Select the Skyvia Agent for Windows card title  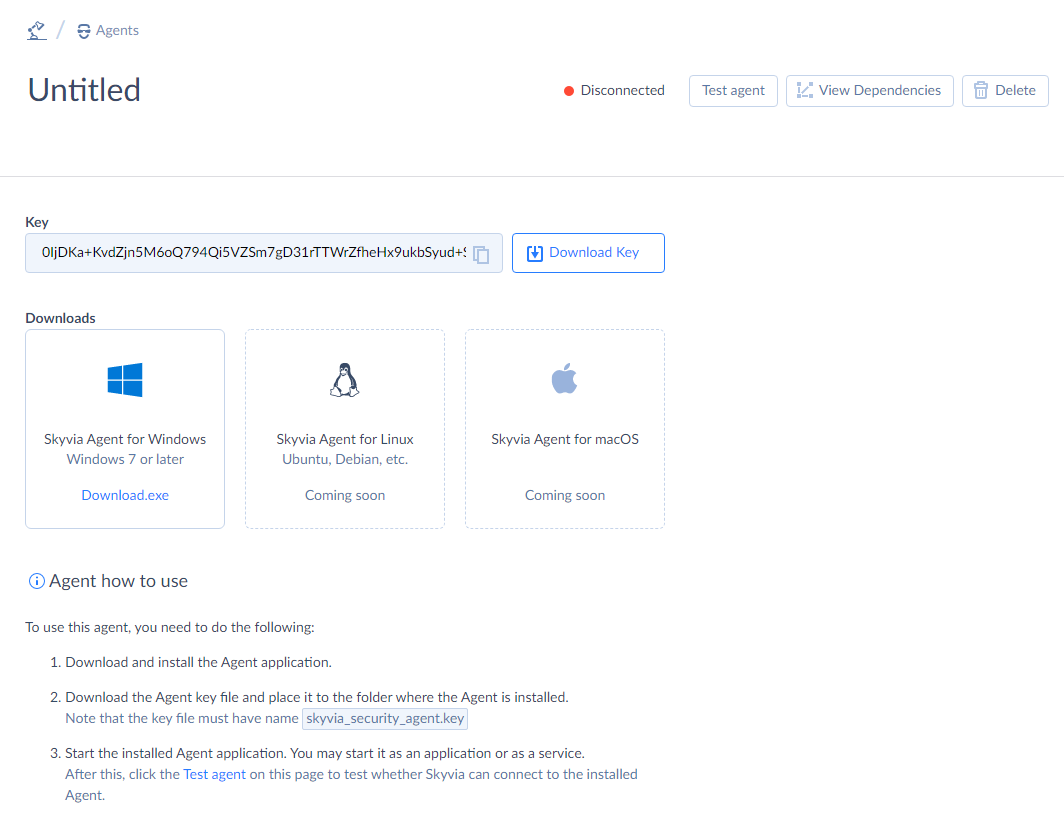coord(125,439)
